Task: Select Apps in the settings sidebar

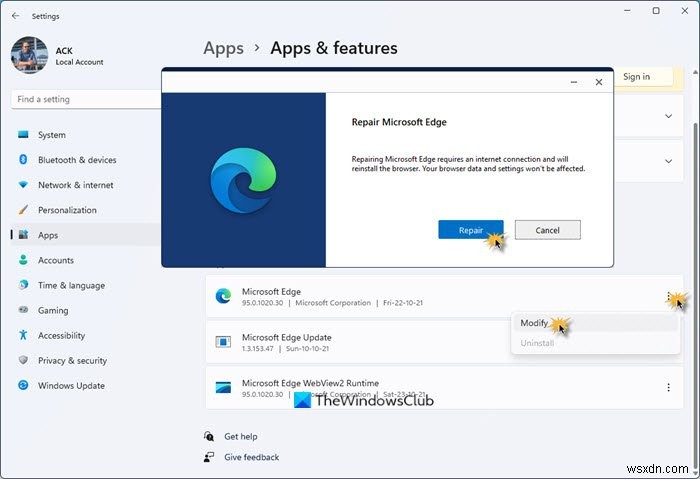Action: pos(85,235)
